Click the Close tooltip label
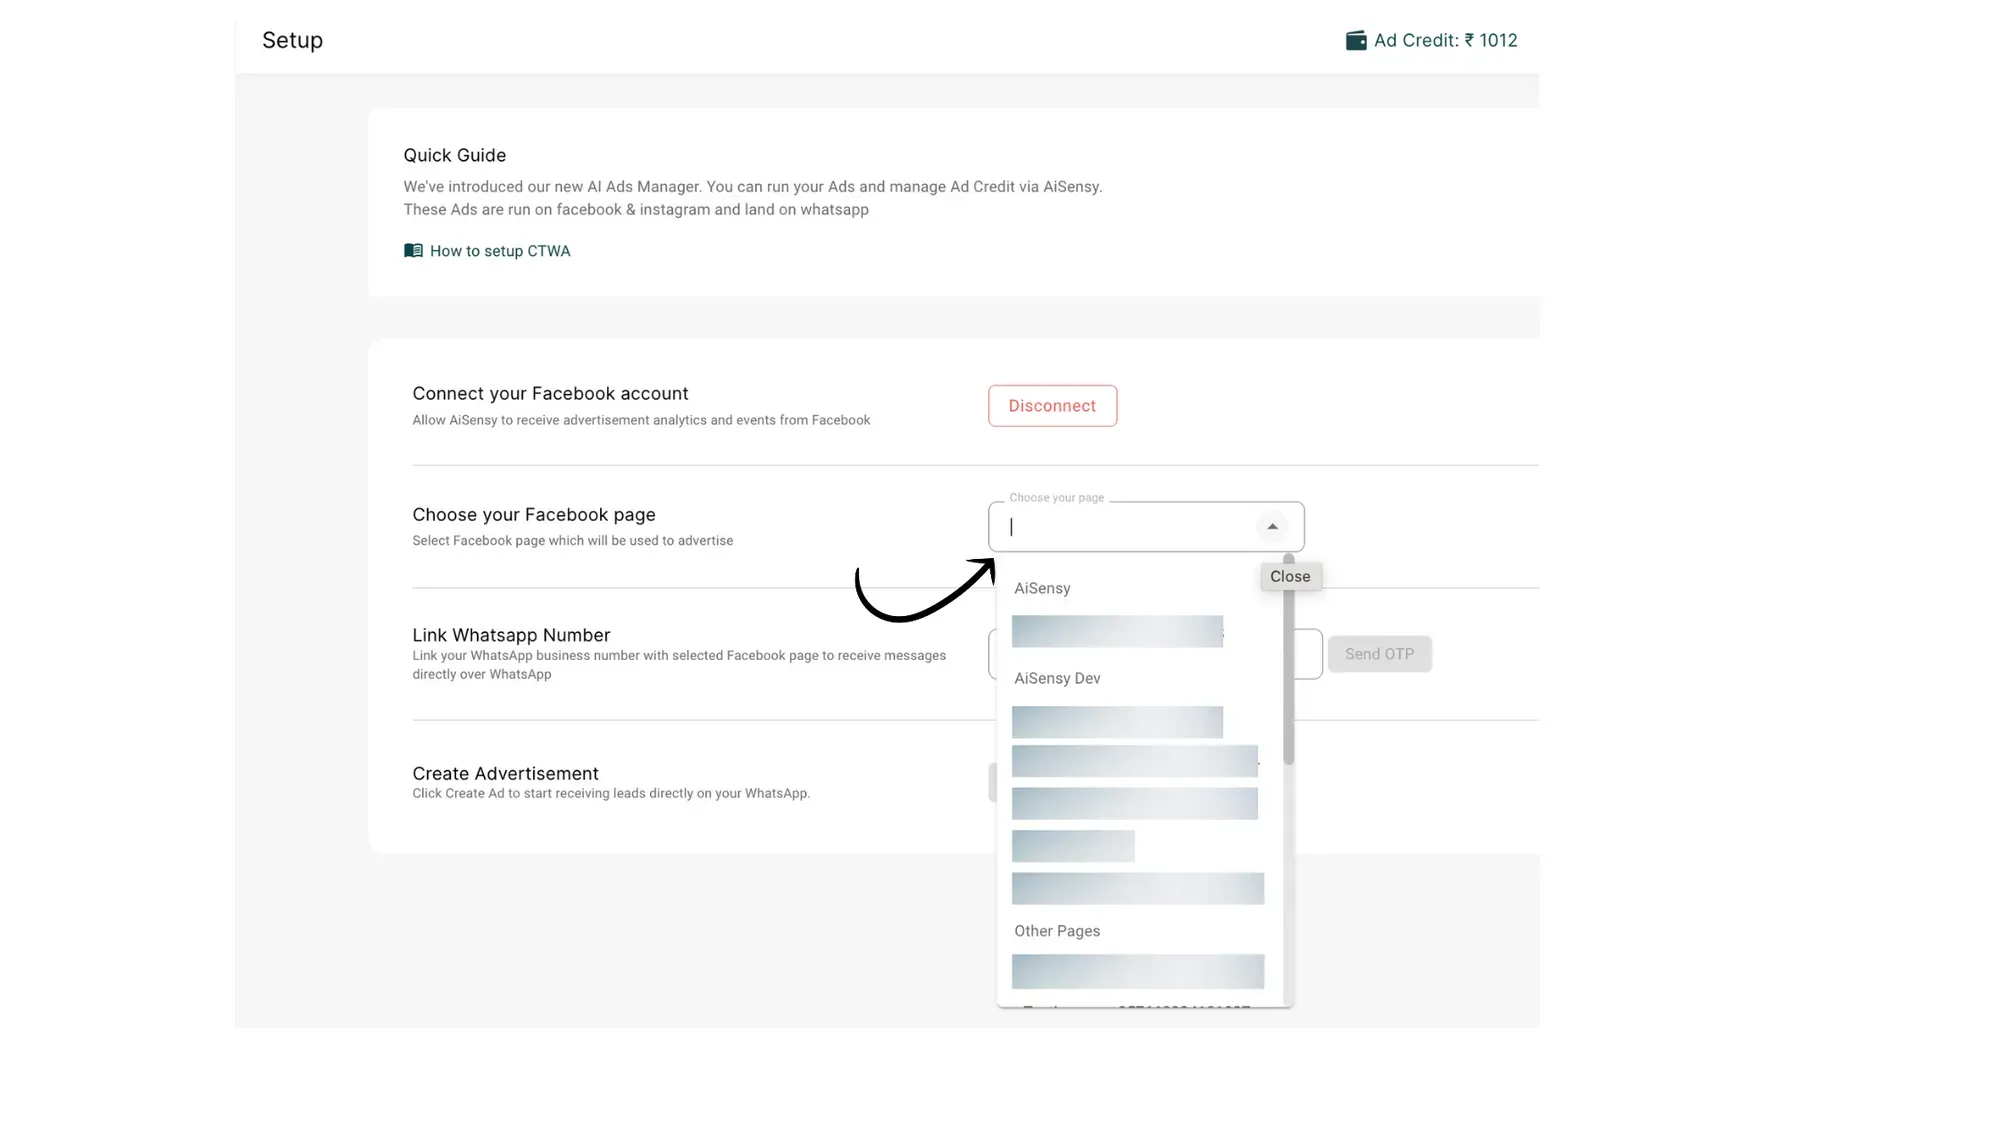The height and width of the screenshot is (1125, 2000). (1290, 577)
